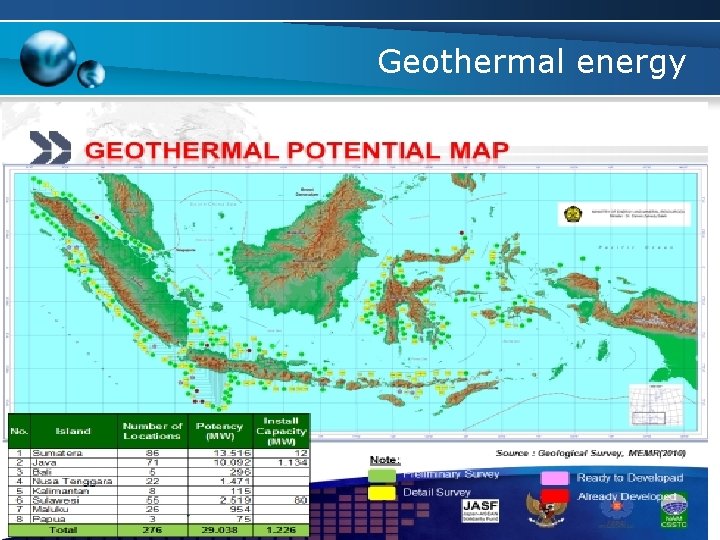Click the 'Install Capacity (MW)' column header
This screenshot has height=540, width=720.
point(281,431)
